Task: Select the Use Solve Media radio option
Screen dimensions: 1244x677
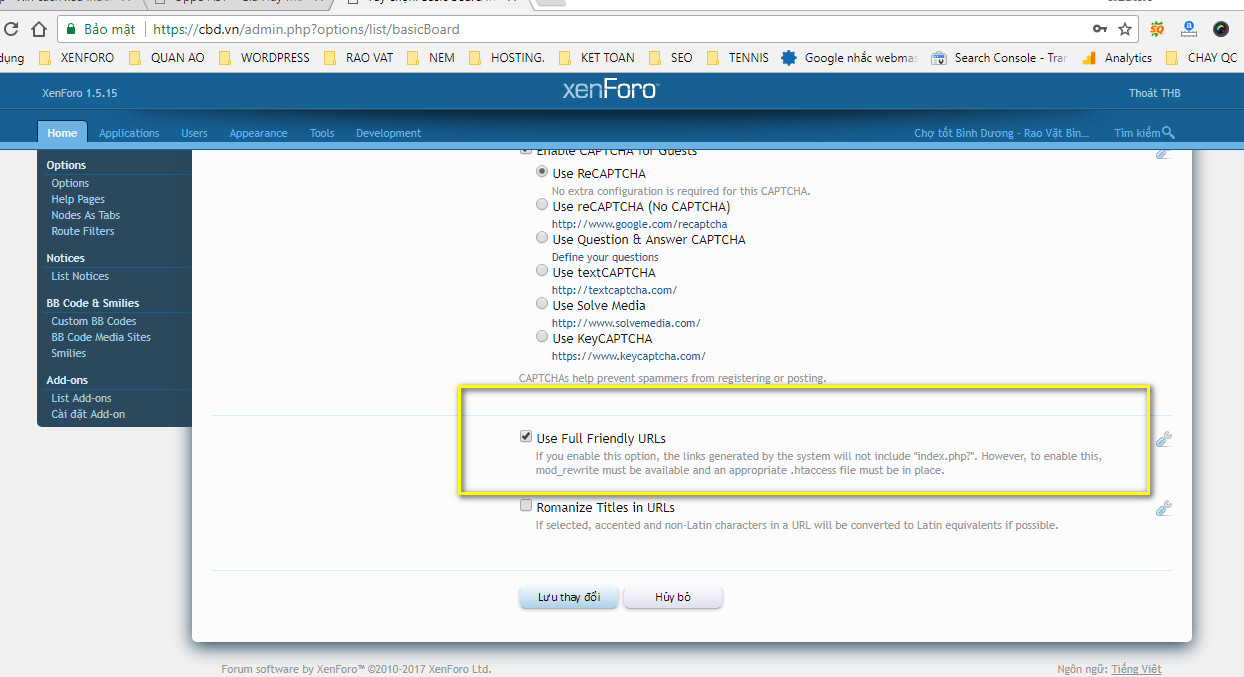Action: click(542, 305)
